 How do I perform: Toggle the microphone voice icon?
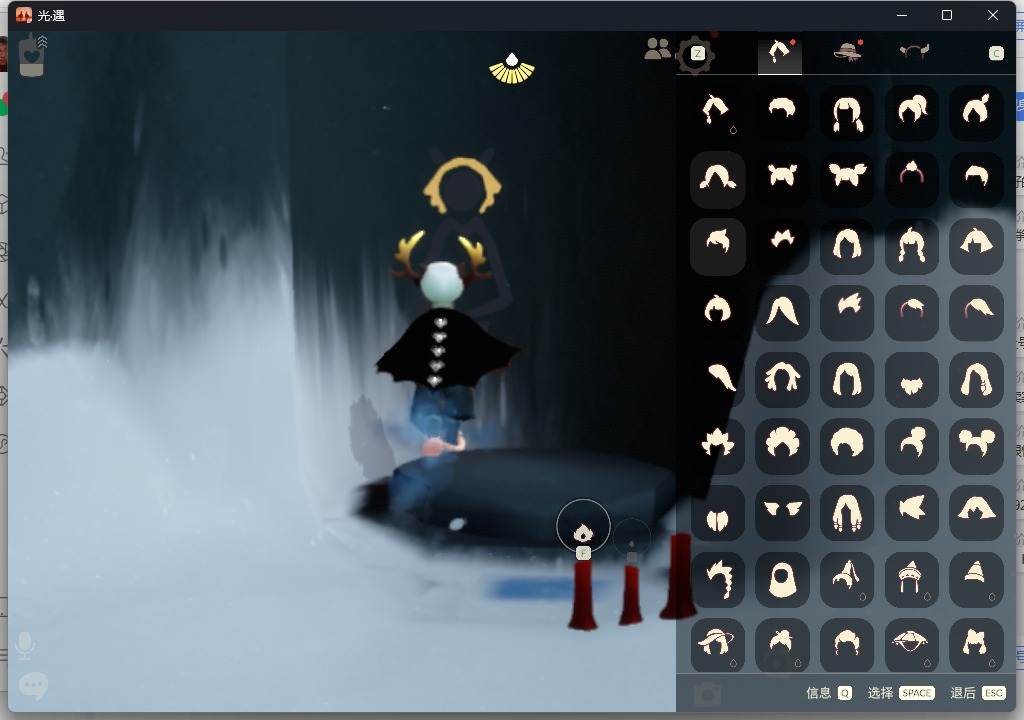coord(25,646)
